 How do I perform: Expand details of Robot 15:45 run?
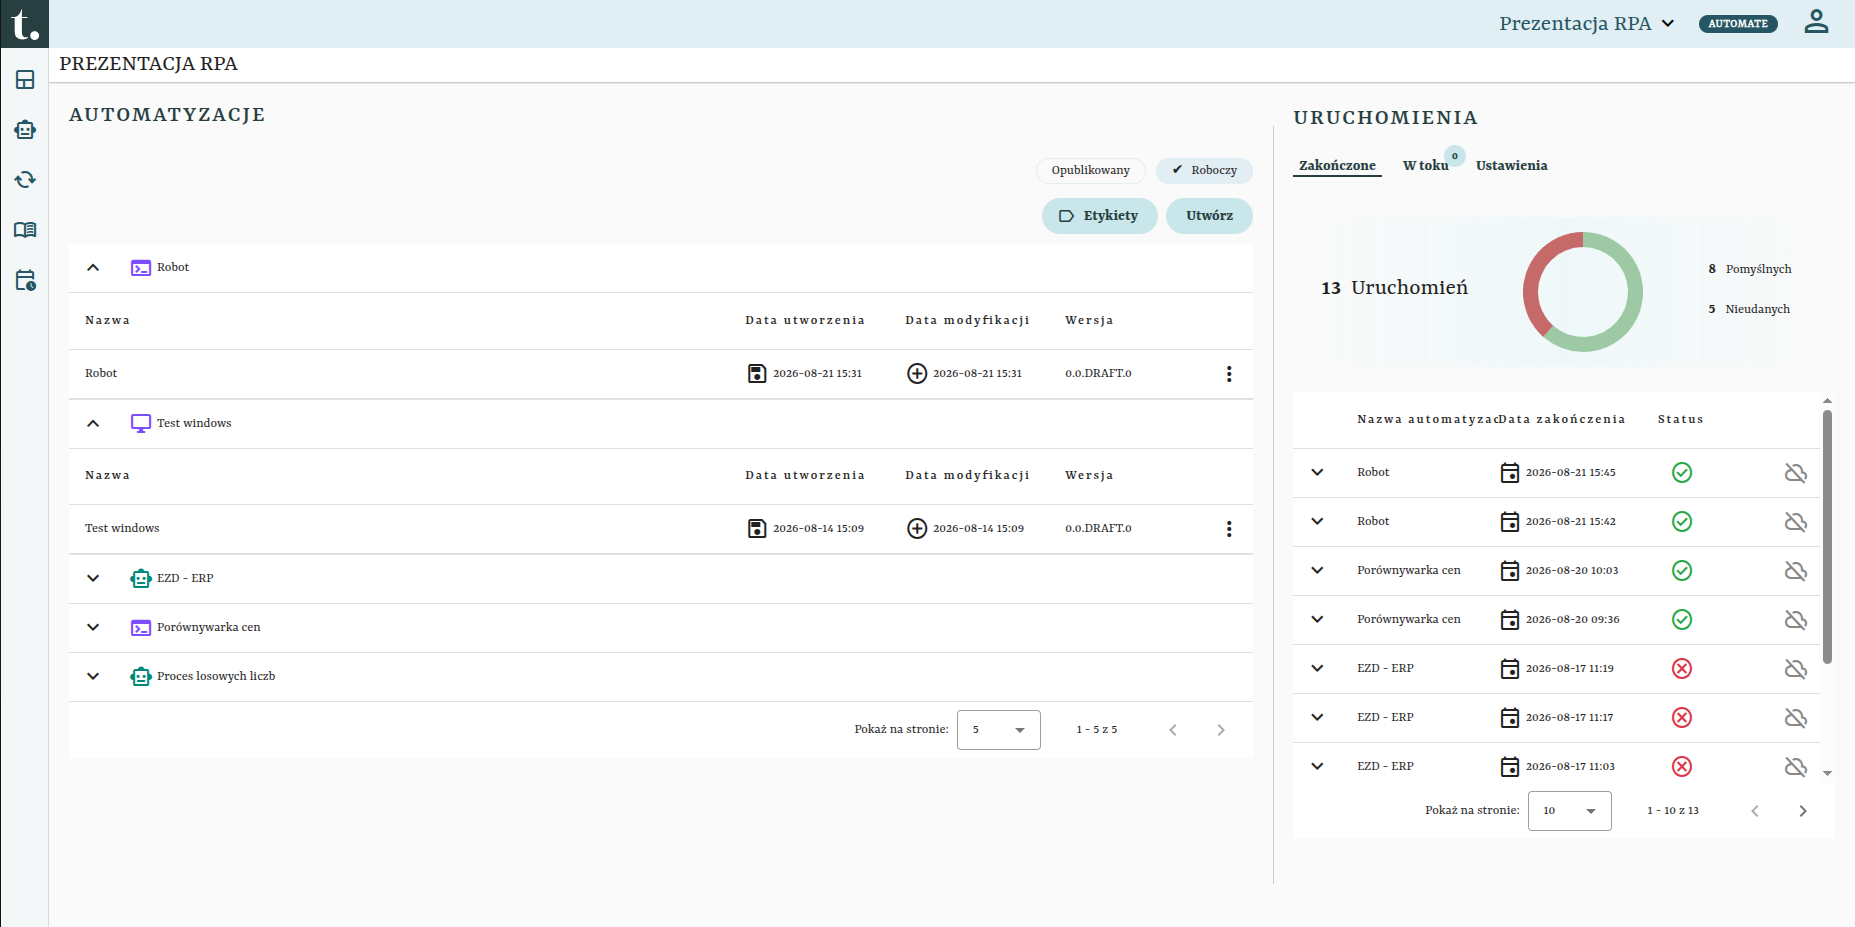click(x=1317, y=473)
